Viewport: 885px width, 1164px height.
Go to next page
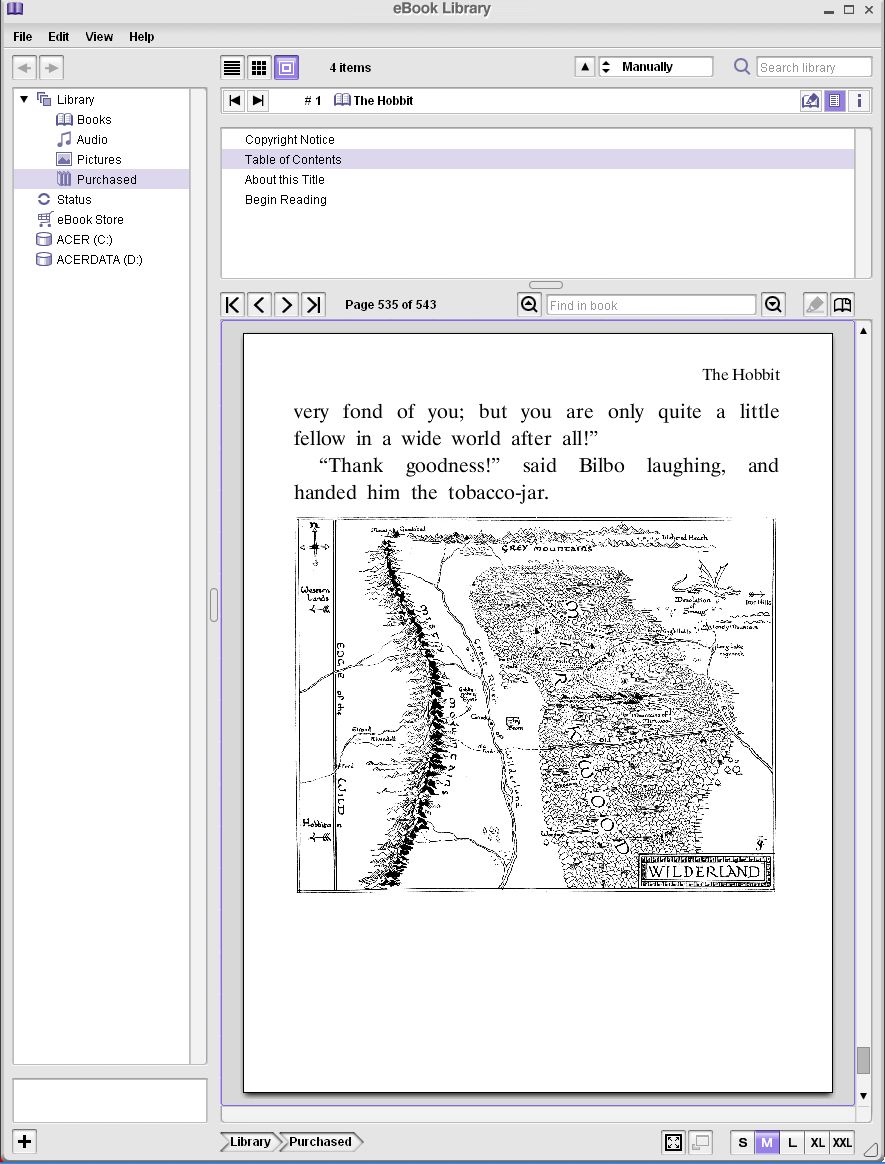[x=287, y=304]
